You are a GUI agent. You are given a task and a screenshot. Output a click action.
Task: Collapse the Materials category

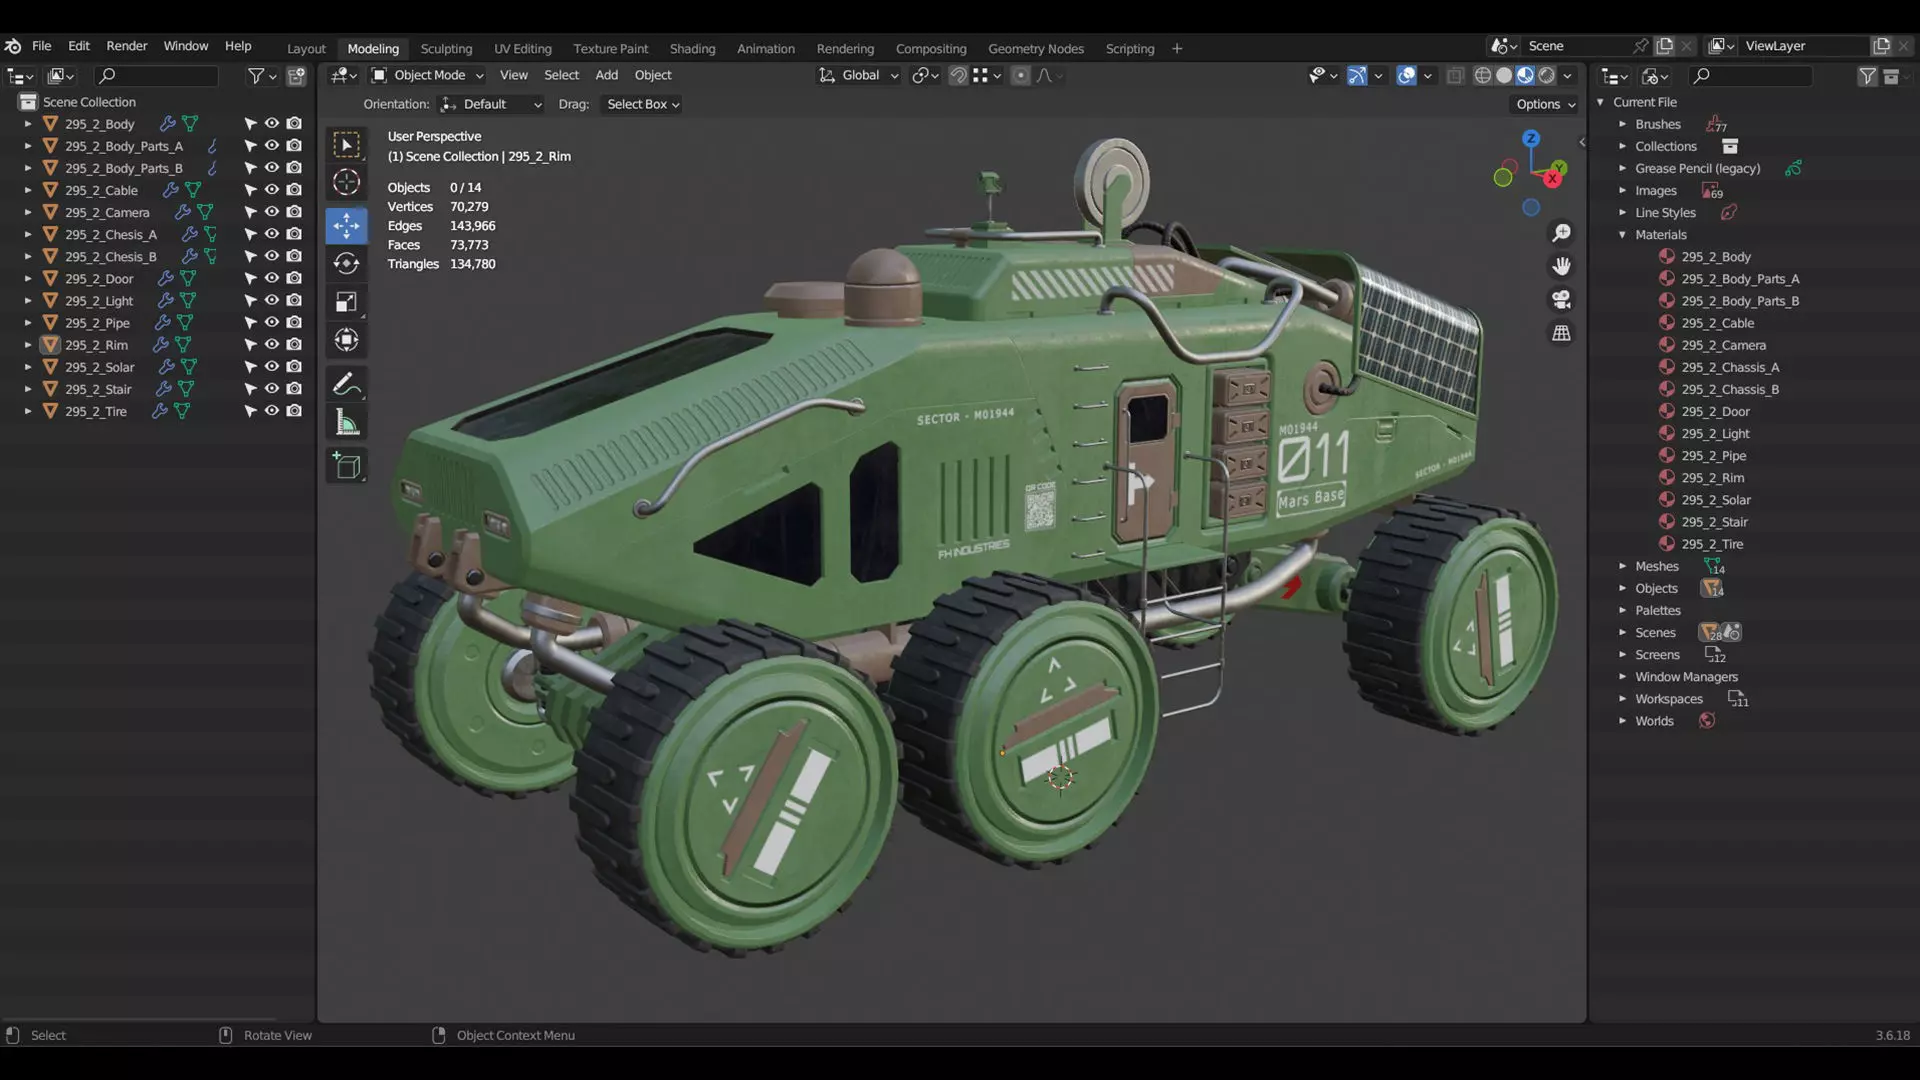[x=1623, y=235]
